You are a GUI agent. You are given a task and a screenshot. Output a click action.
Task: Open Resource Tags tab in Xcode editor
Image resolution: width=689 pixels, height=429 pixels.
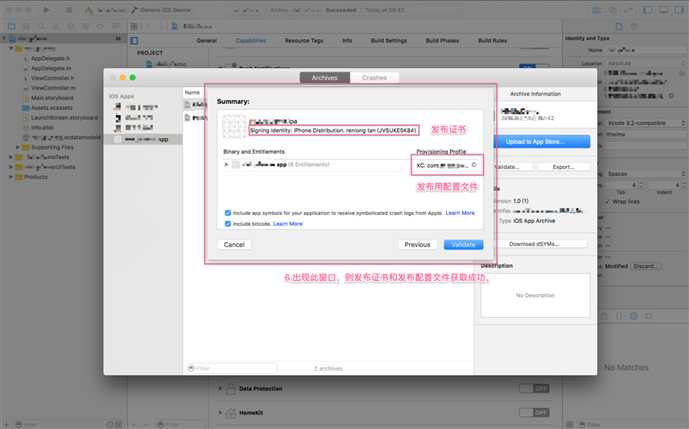304,40
